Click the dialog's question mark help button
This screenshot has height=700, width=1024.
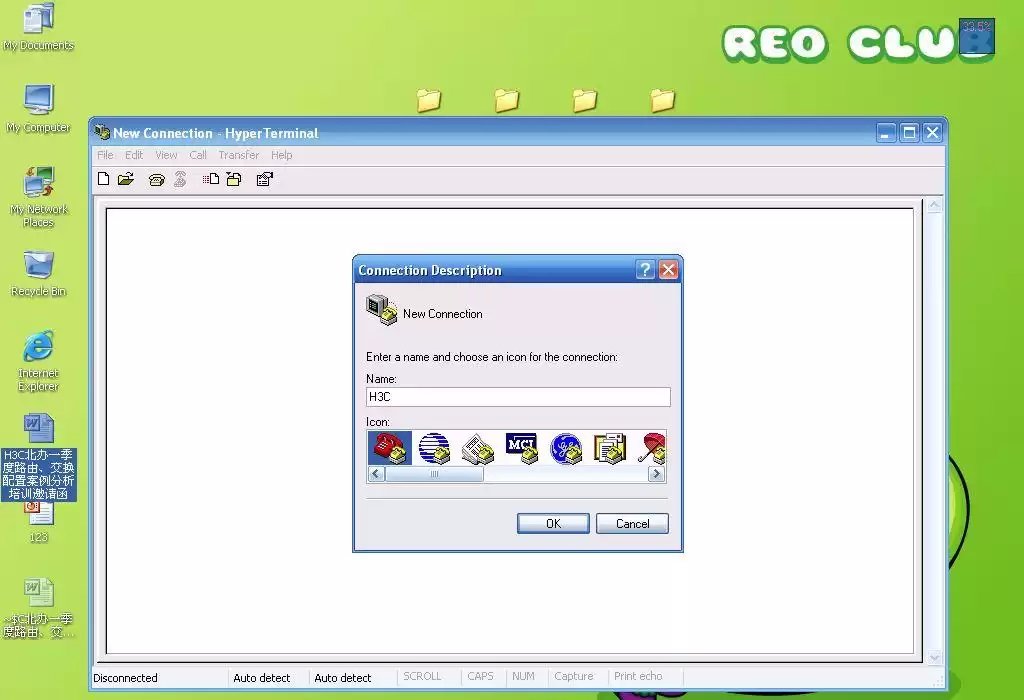(x=646, y=270)
